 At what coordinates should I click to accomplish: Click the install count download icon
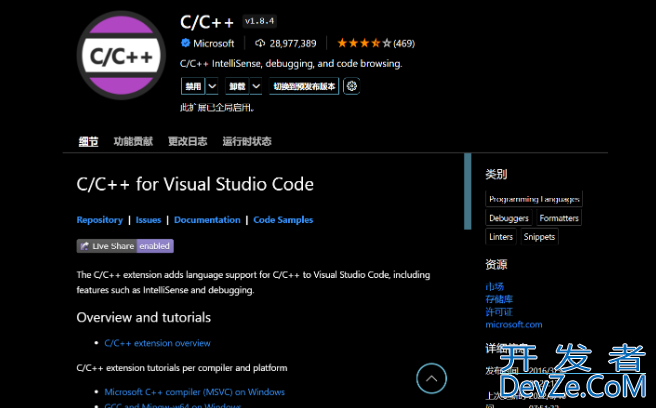[260, 44]
